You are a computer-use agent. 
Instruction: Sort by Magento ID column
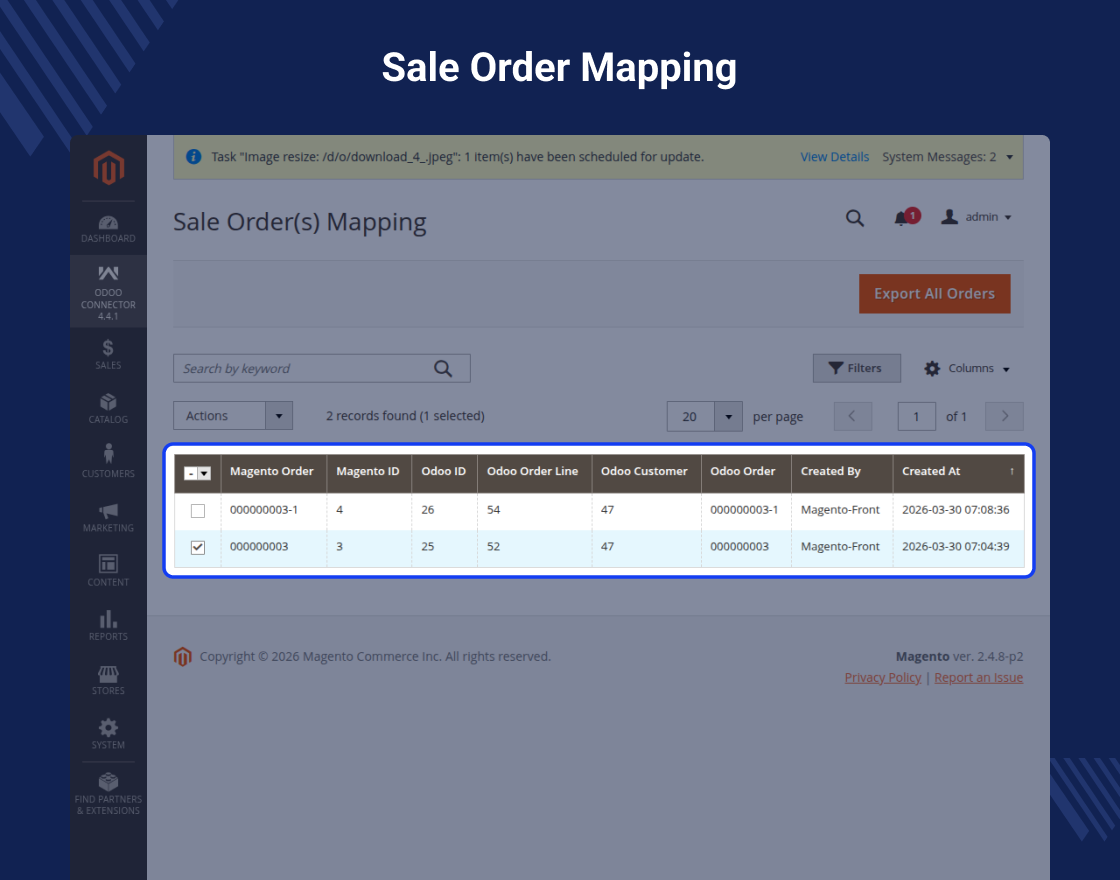point(369,473)
